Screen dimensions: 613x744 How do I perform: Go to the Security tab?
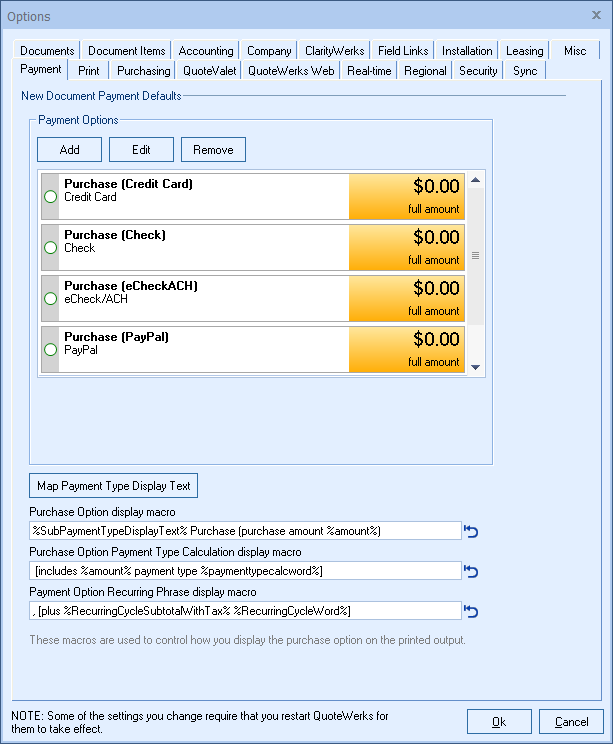(x=478, y=71)
